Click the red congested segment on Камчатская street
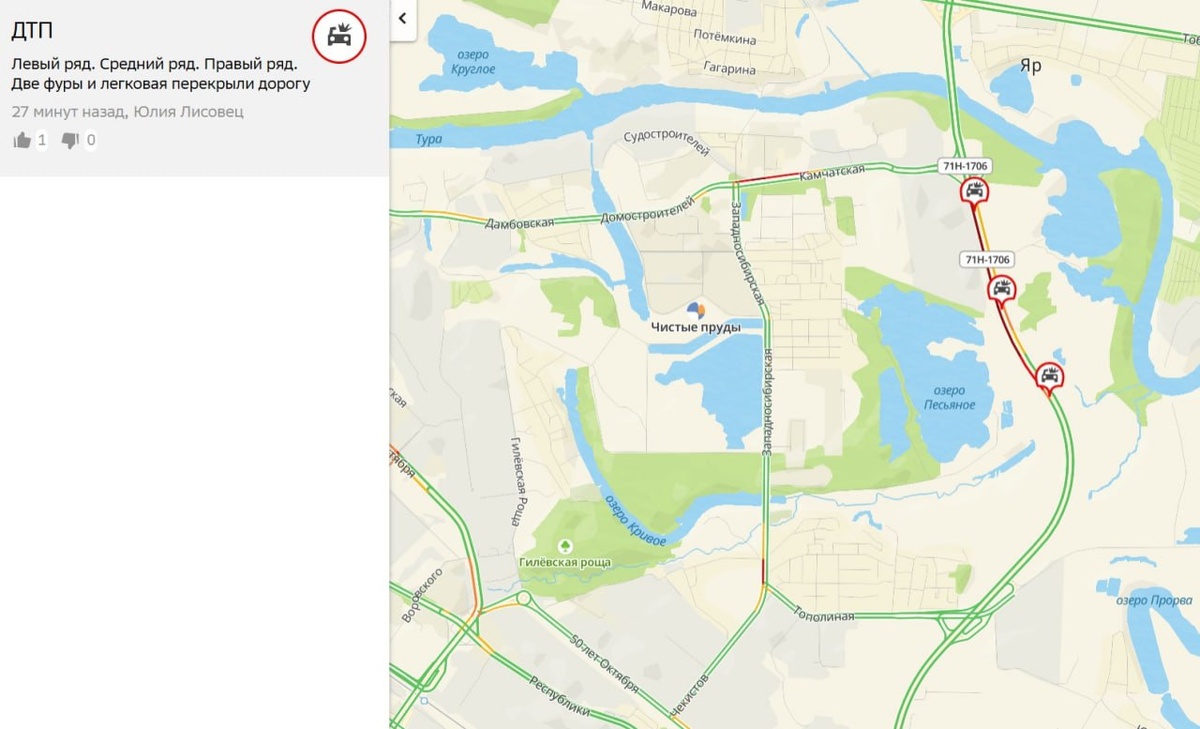Screen dimensions: 1200x729 point(768,179)
